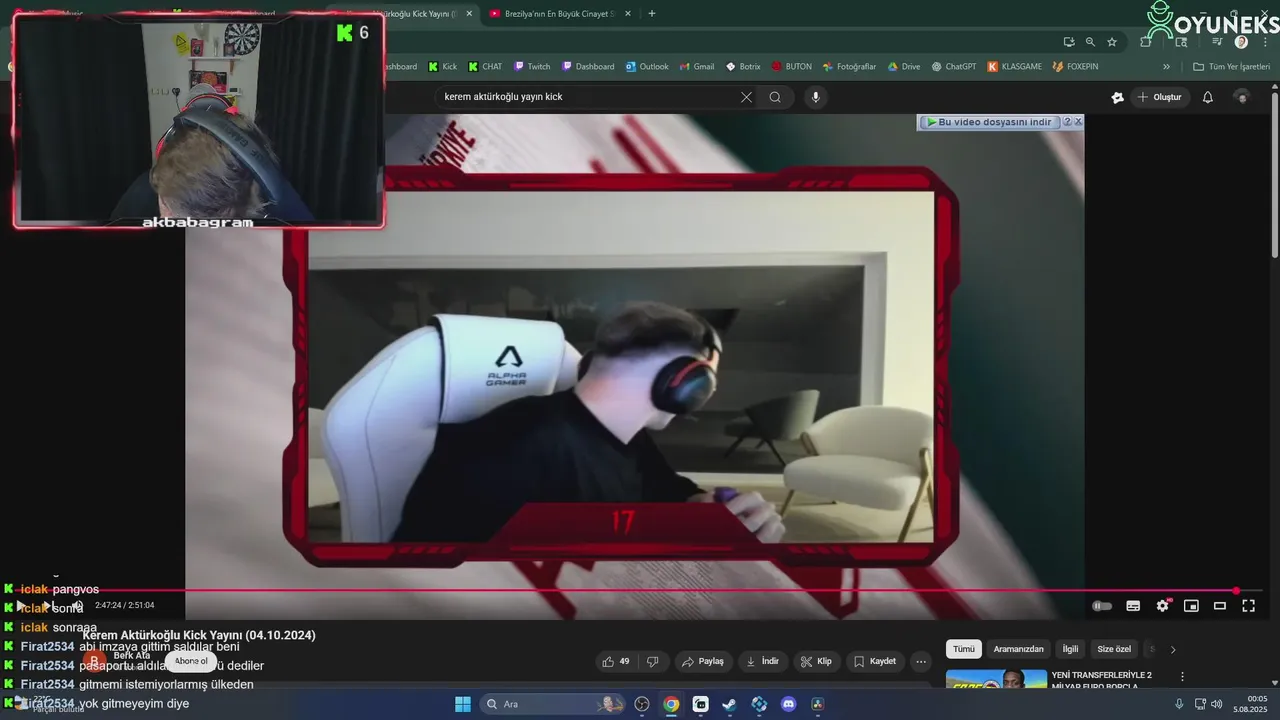Open the ChatGPT bookmark
1280x720 pixels.
(953, 67)
